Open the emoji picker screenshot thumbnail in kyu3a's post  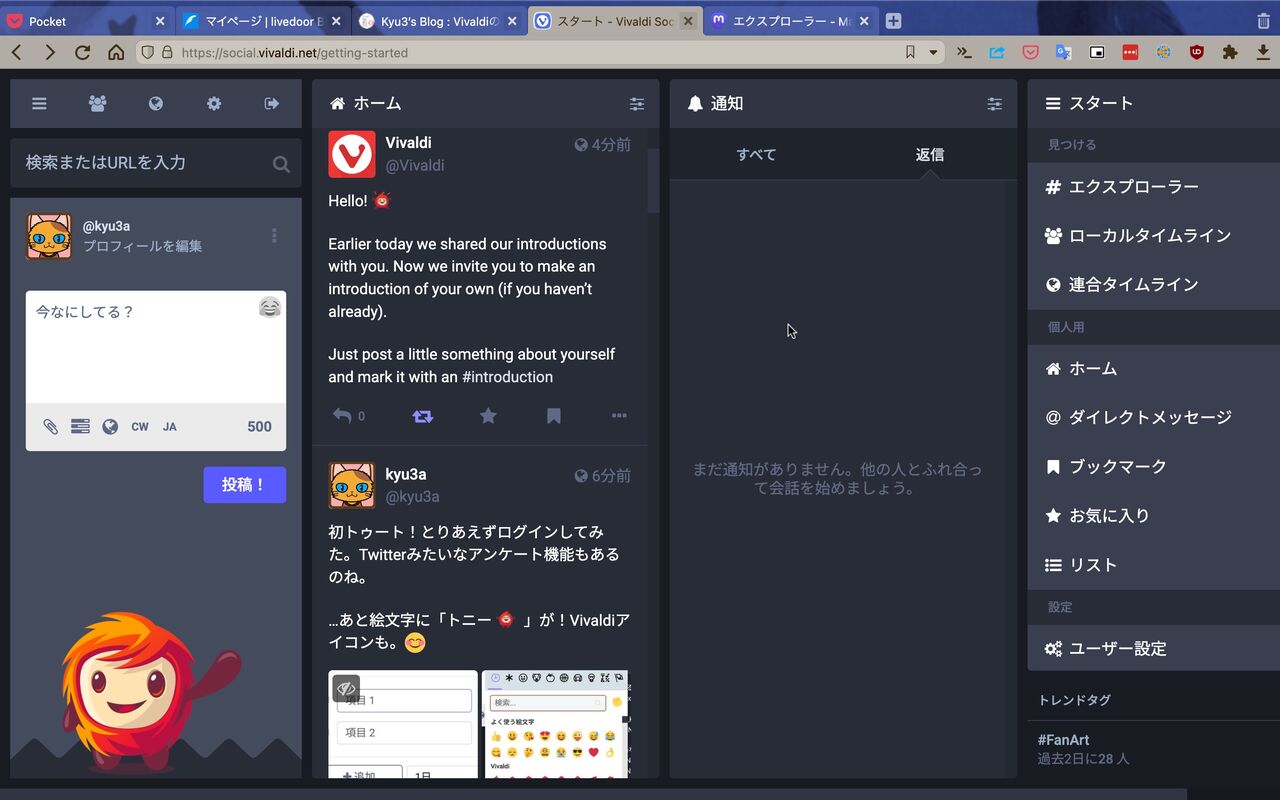point(555,724)
